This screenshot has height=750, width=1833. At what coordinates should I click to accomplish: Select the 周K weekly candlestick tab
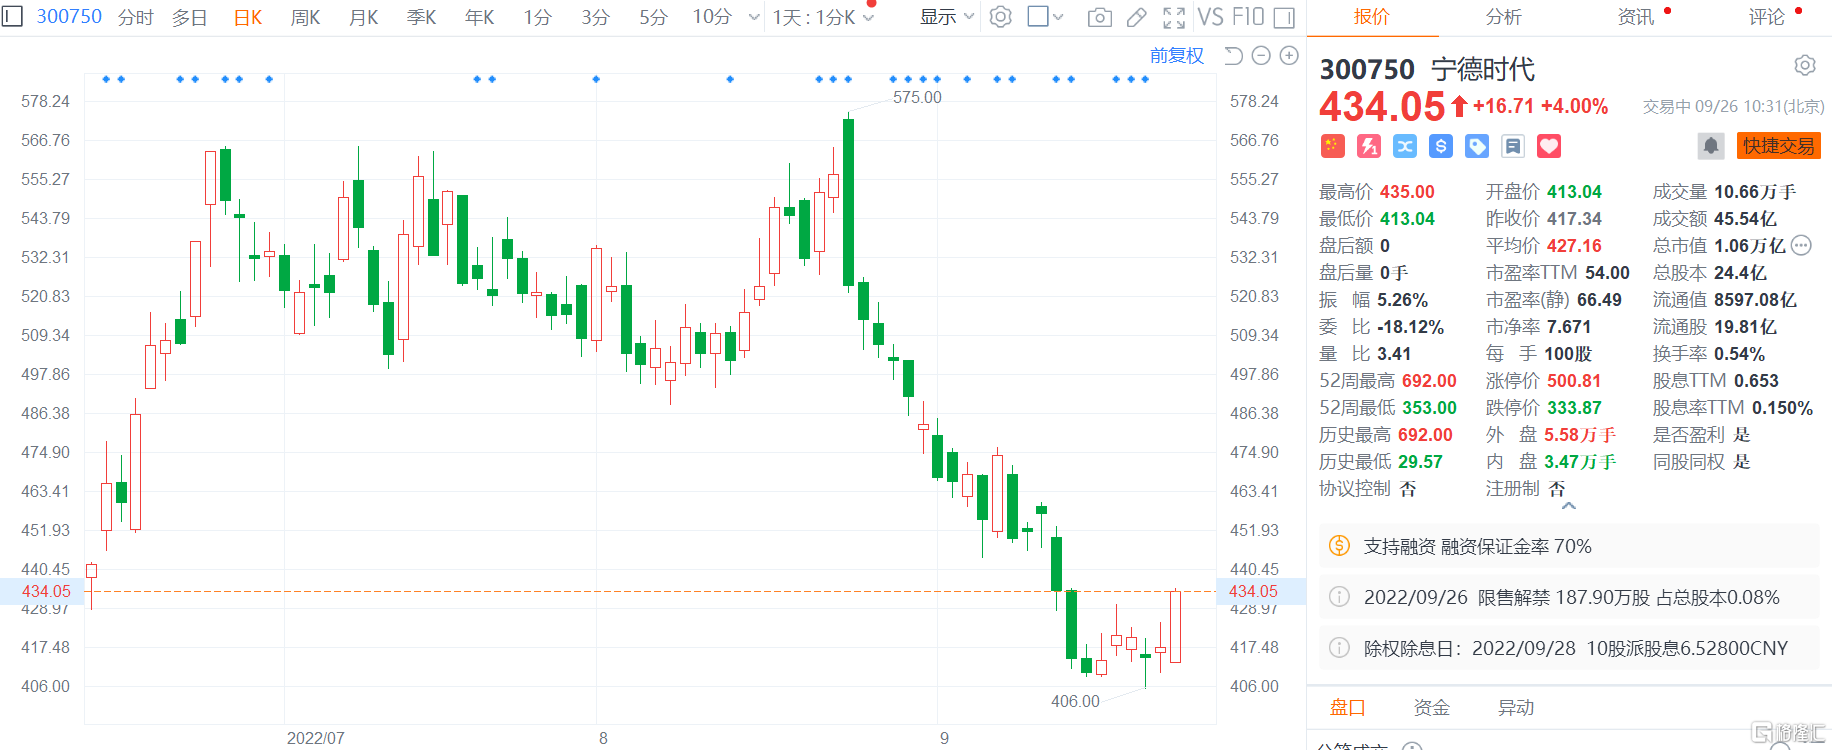click(306, 17)
